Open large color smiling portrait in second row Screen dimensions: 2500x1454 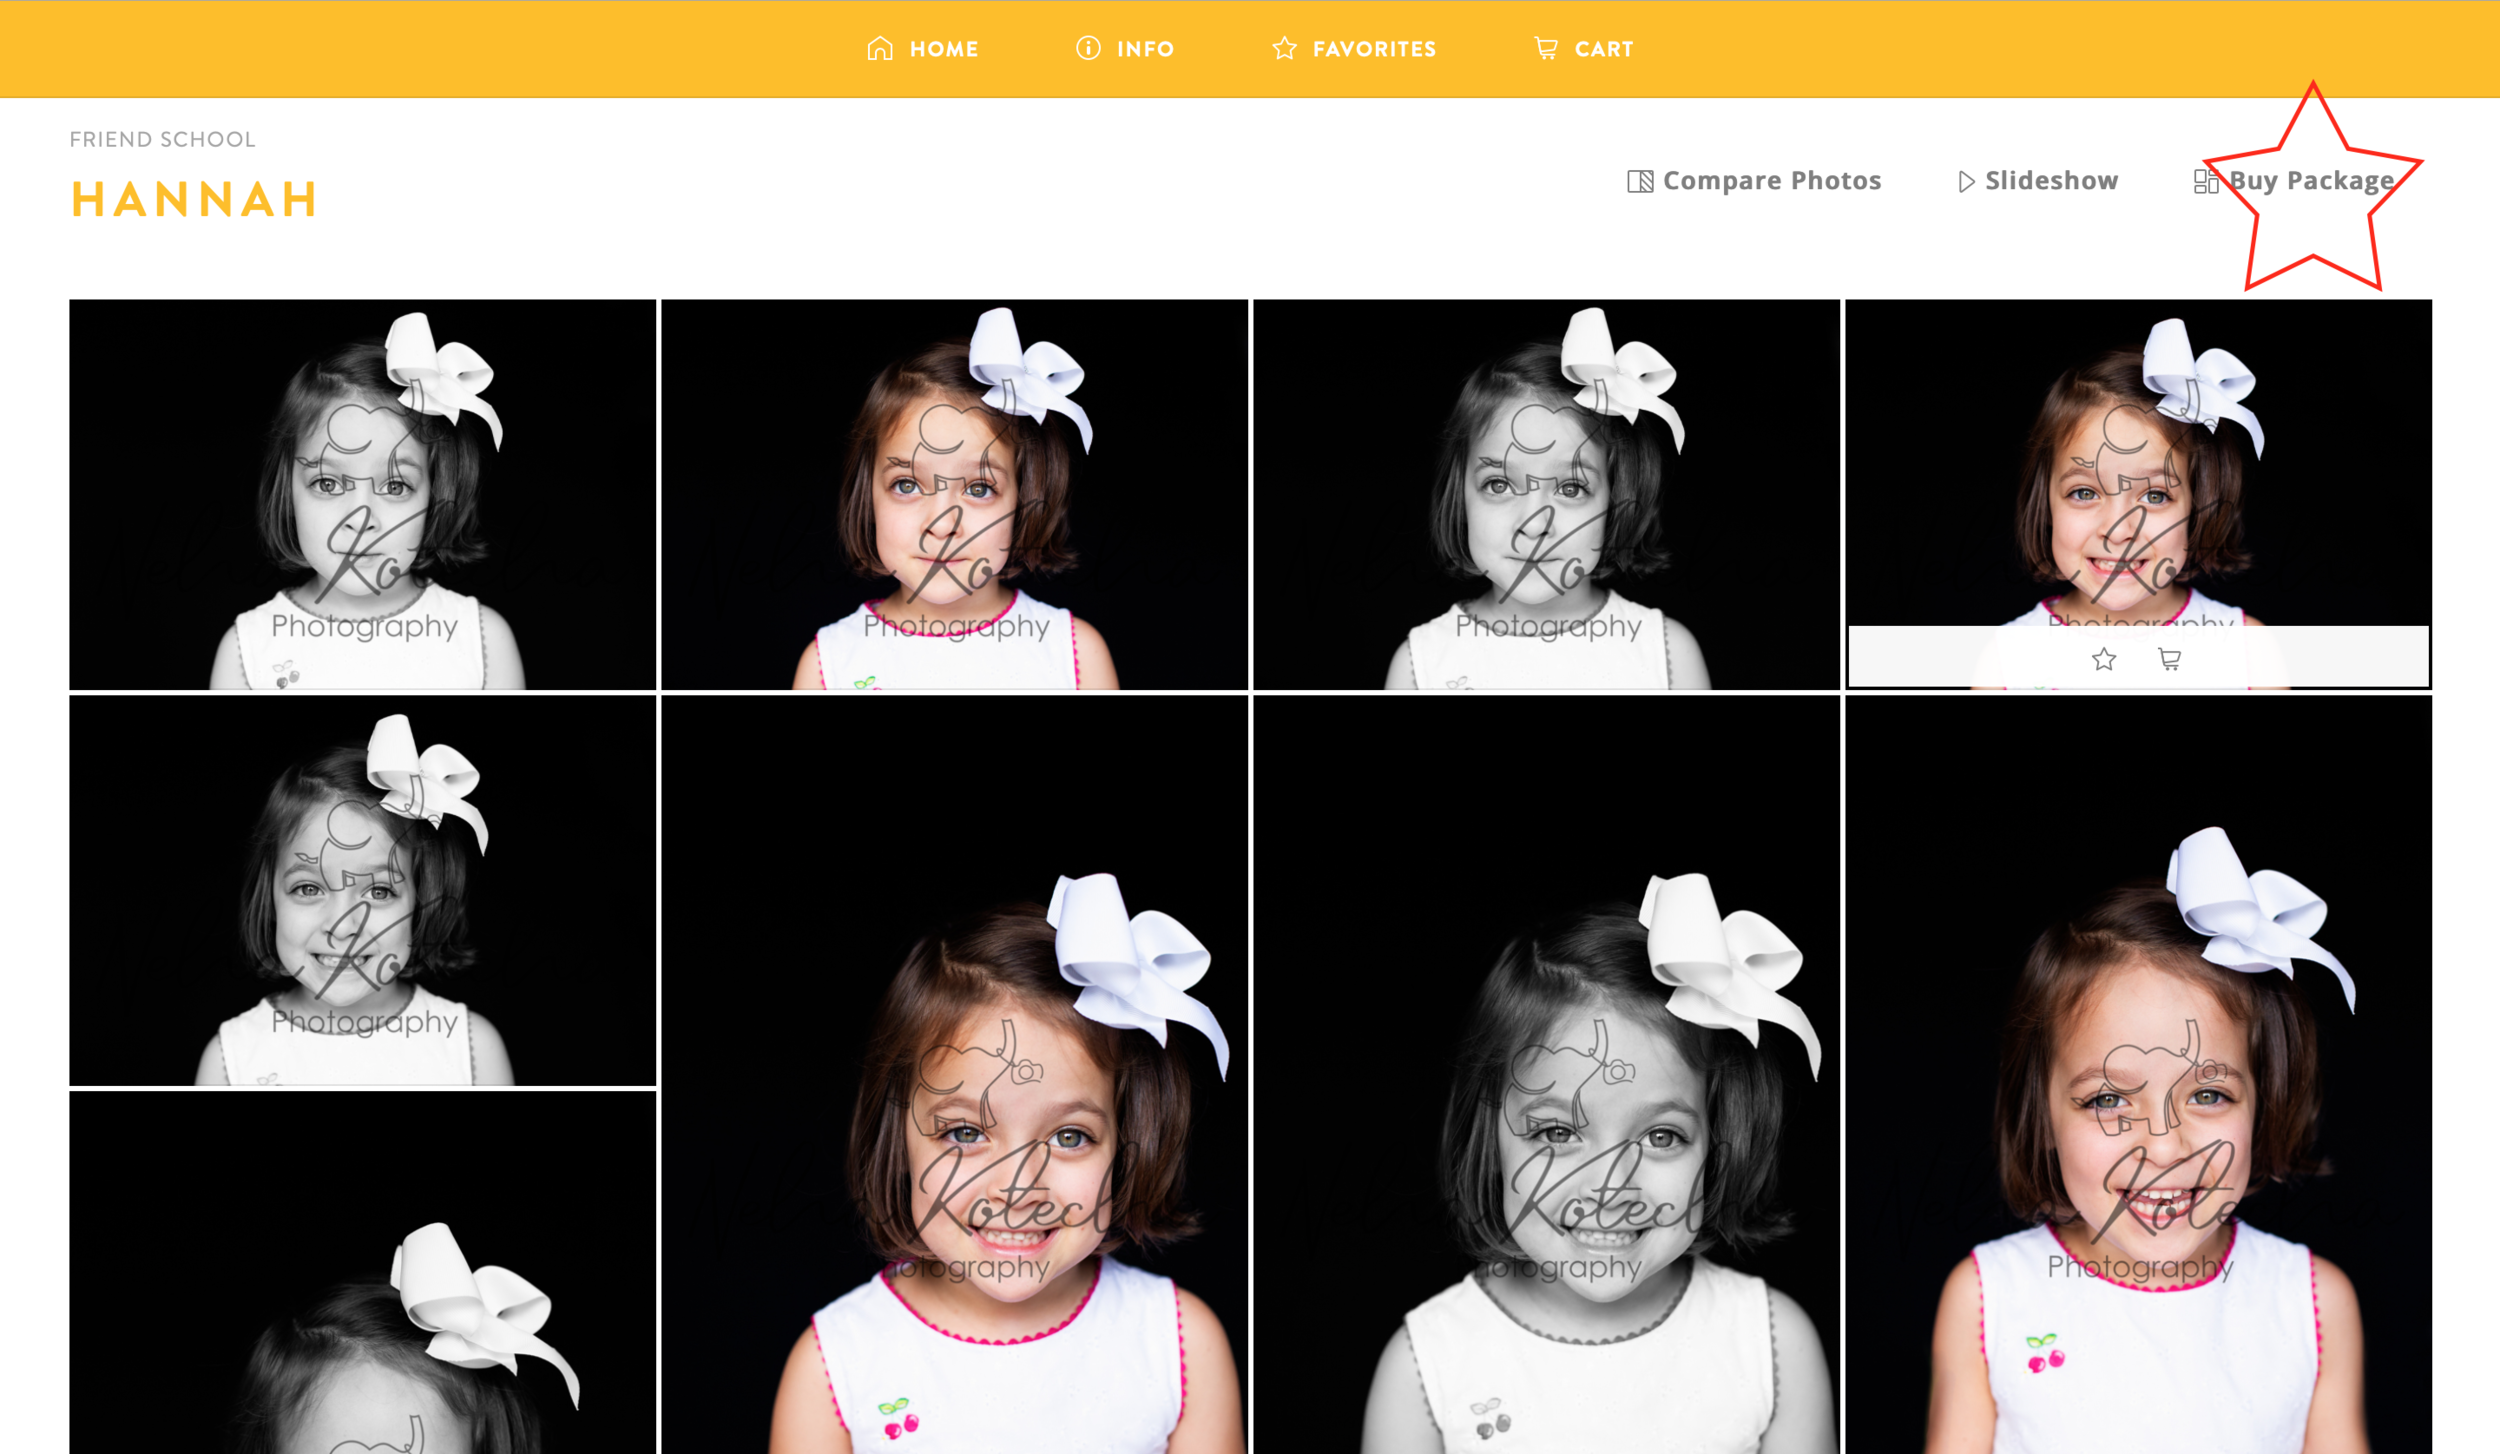pos(954,1075)
